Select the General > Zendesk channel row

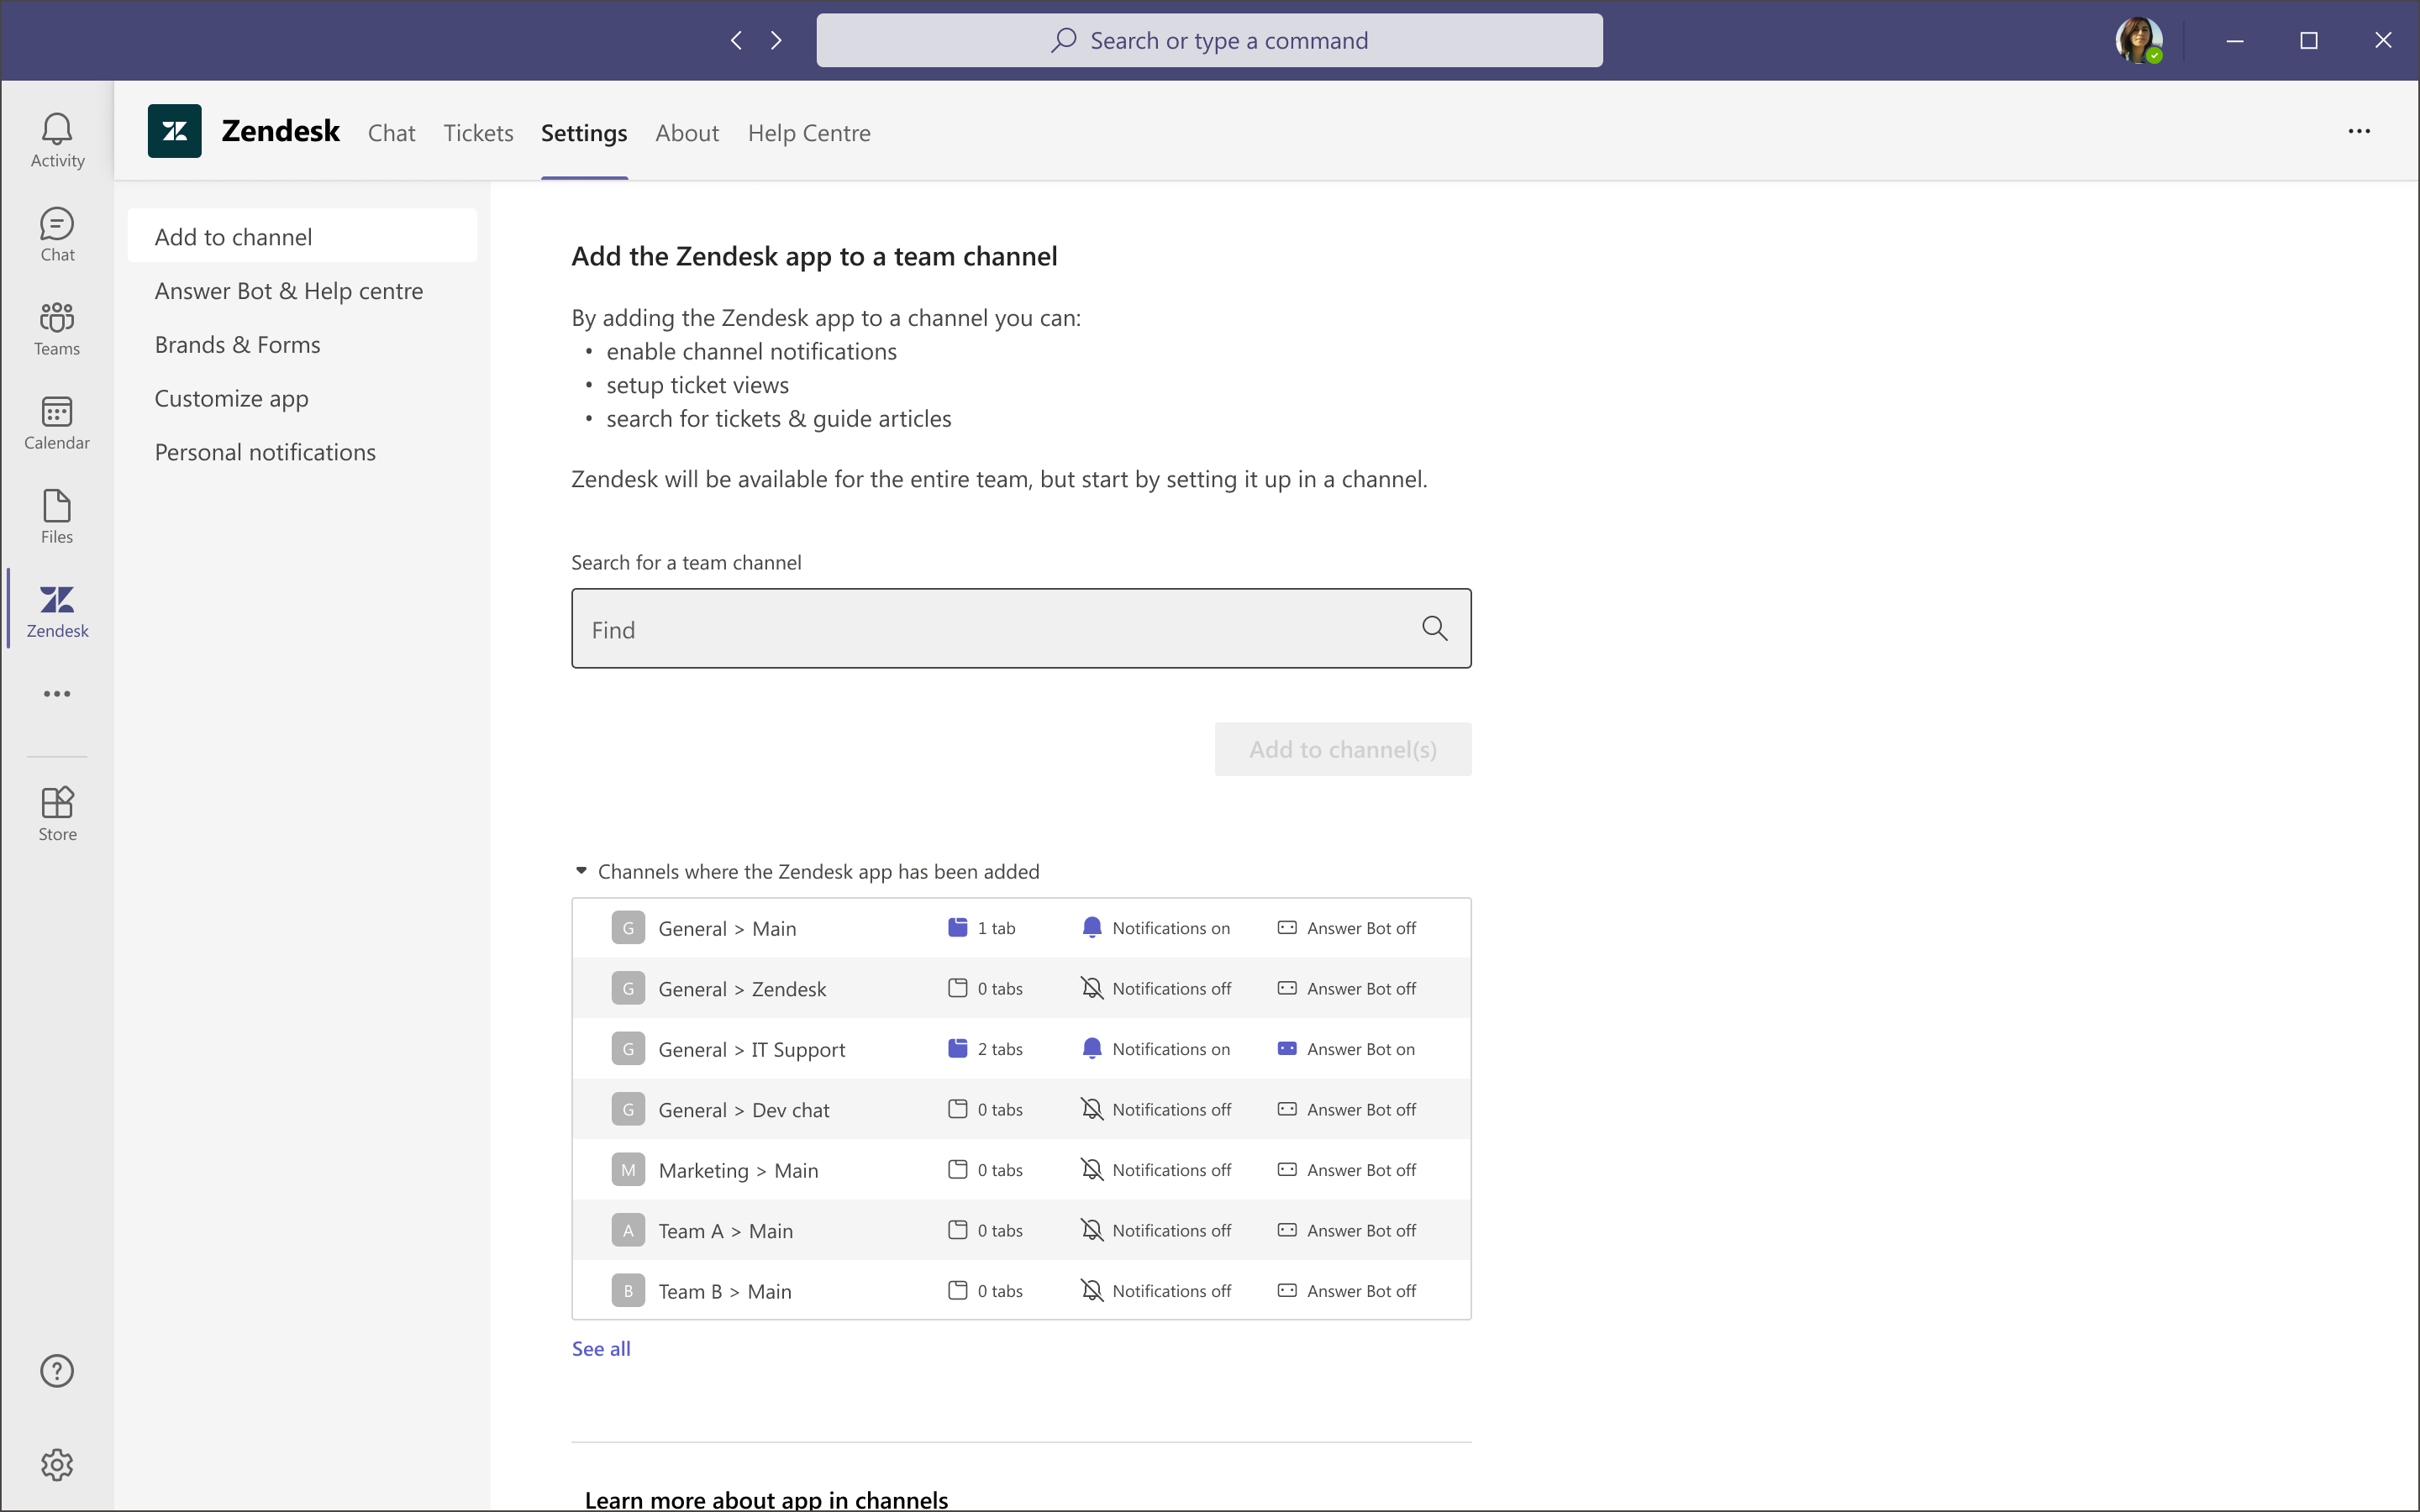1021,988
